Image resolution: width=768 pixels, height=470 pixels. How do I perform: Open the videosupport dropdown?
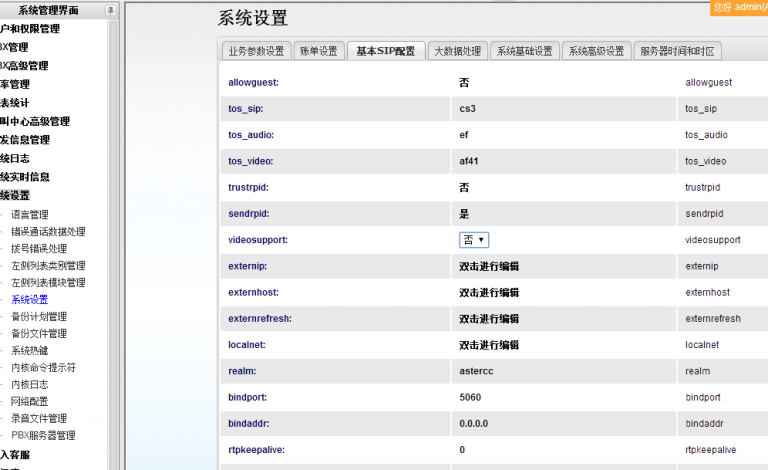point(474,240)
